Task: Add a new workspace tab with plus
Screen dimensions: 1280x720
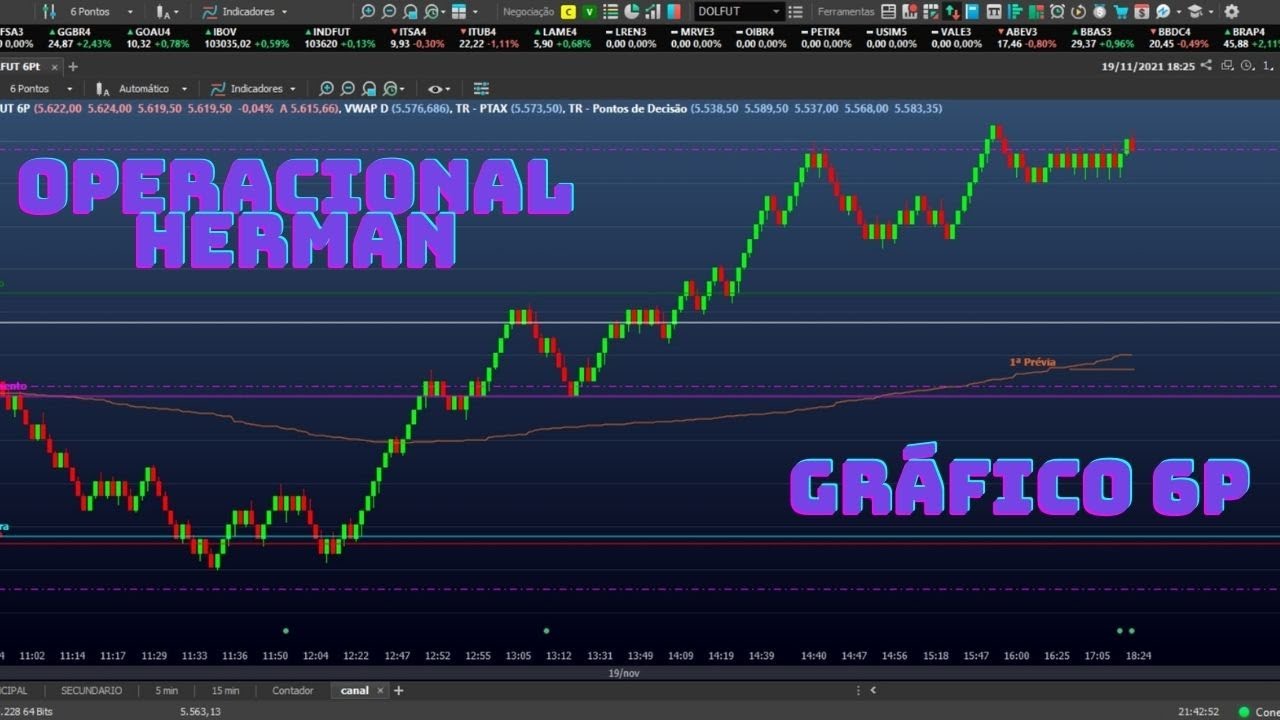Action: click(x=399, y=690)
